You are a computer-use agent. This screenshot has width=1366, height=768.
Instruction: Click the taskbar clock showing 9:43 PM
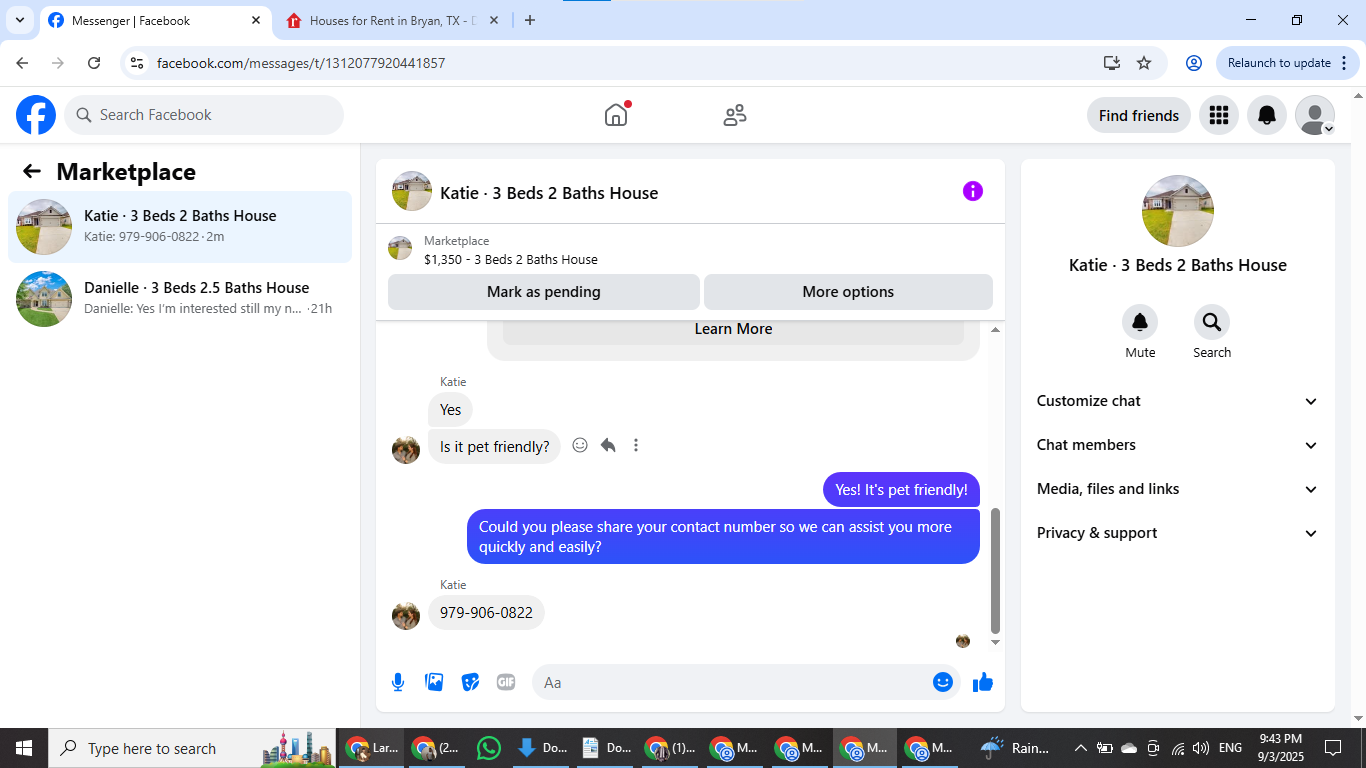click(1280, 748)
